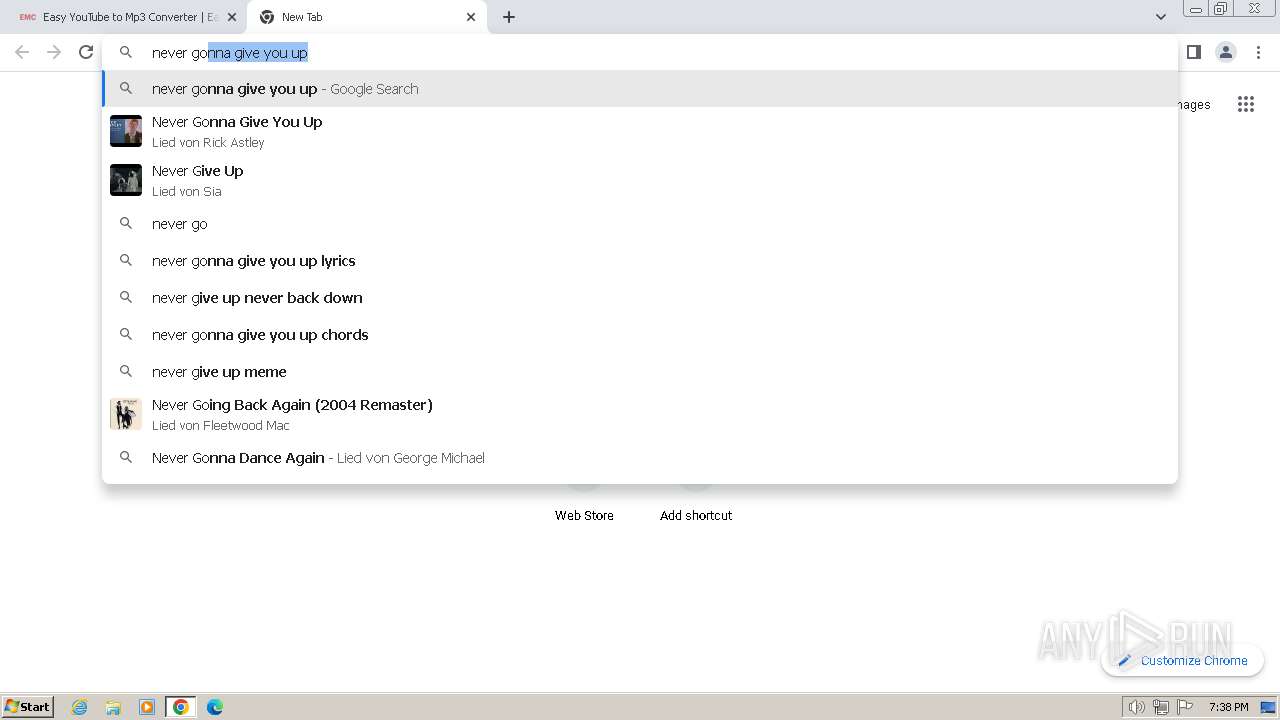Click the Fleetwood Mac album thumbnail
Screen dimensions: 1280x720
(126, 414)
